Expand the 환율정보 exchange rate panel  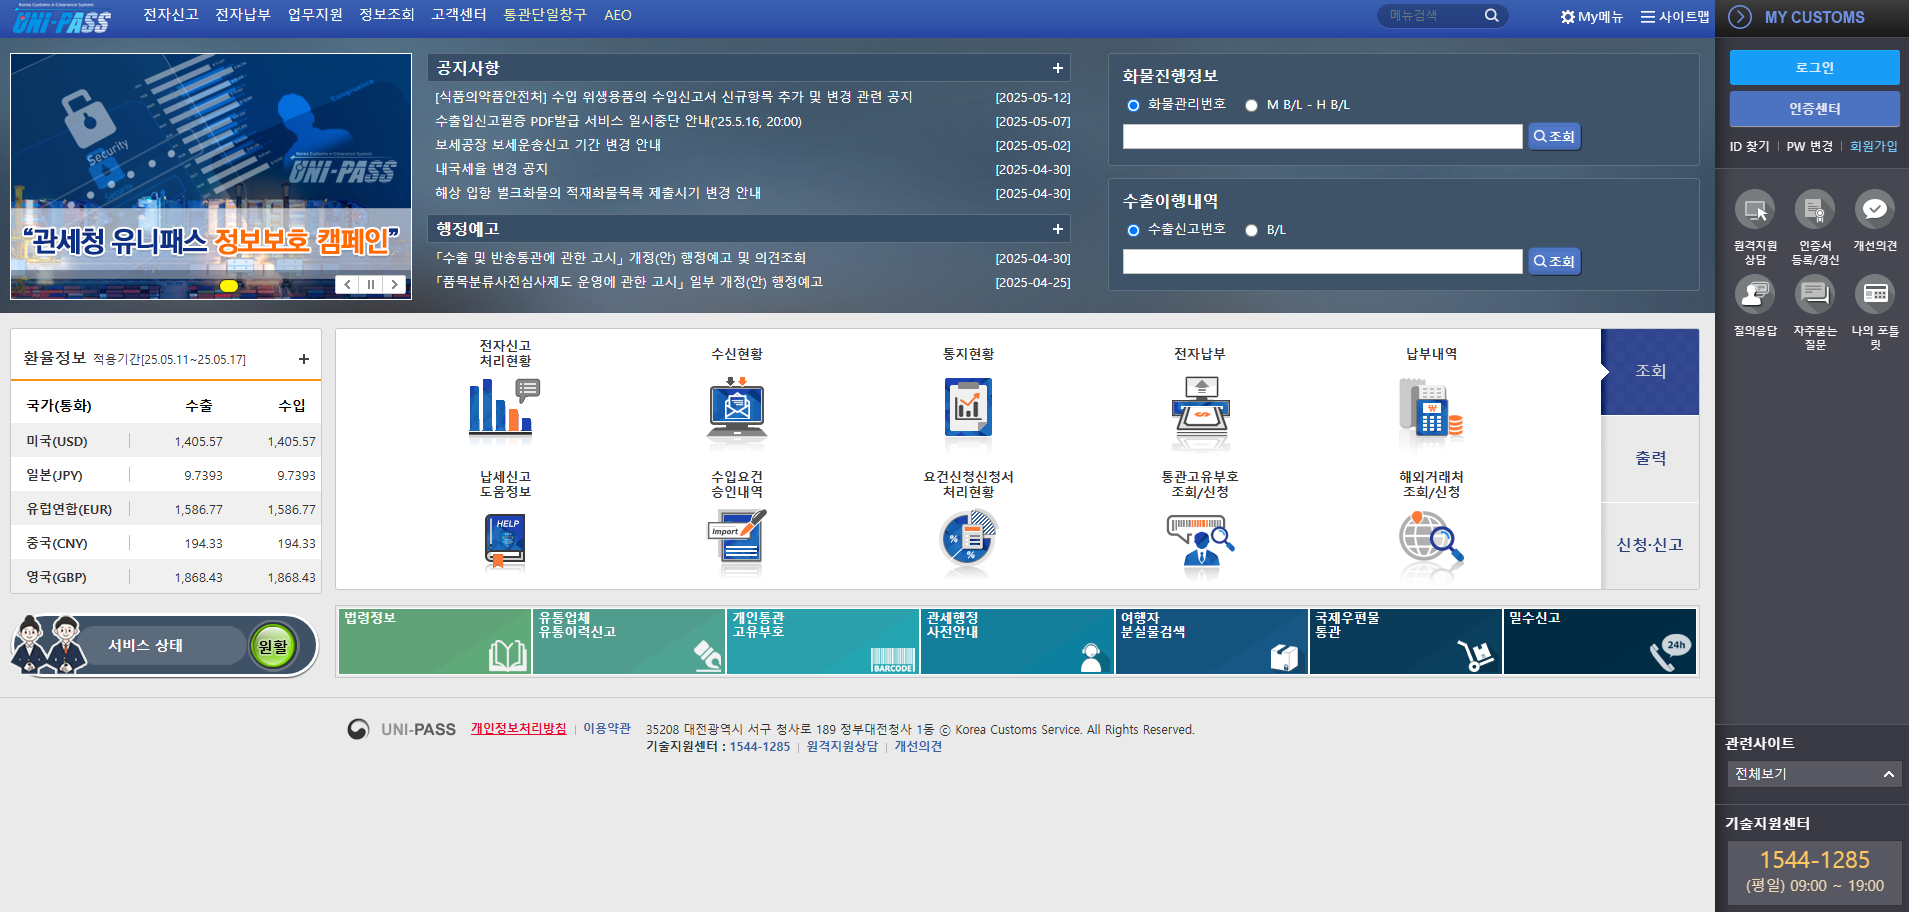point(303,358)
